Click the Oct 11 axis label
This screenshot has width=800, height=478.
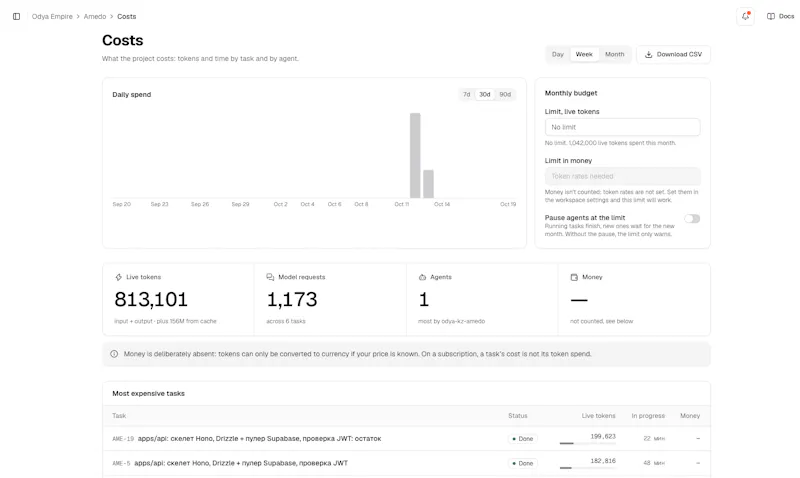click(x=402, y=204)
